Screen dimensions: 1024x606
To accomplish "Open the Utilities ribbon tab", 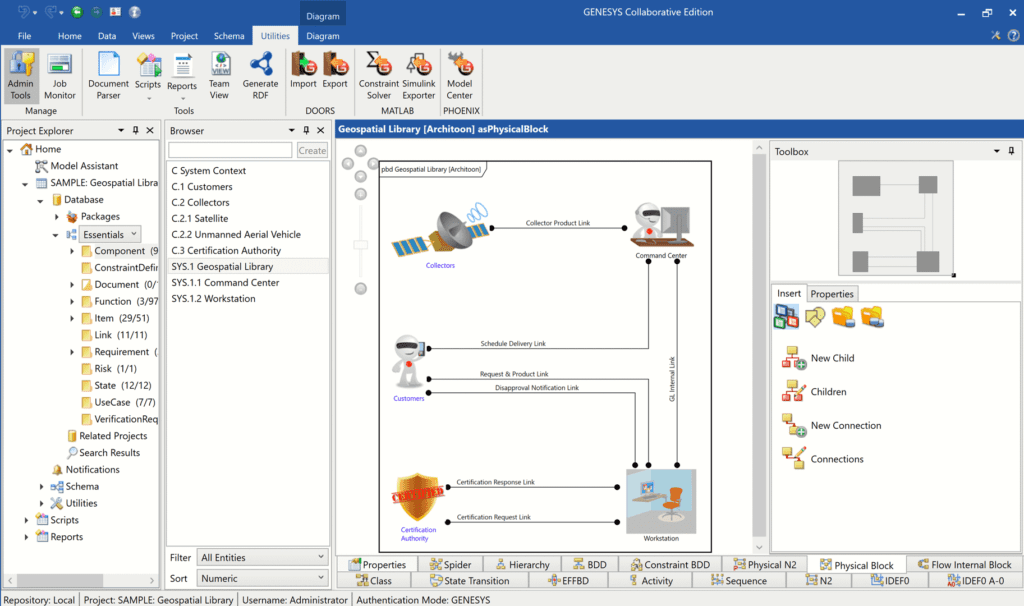I will coord(275,35).
